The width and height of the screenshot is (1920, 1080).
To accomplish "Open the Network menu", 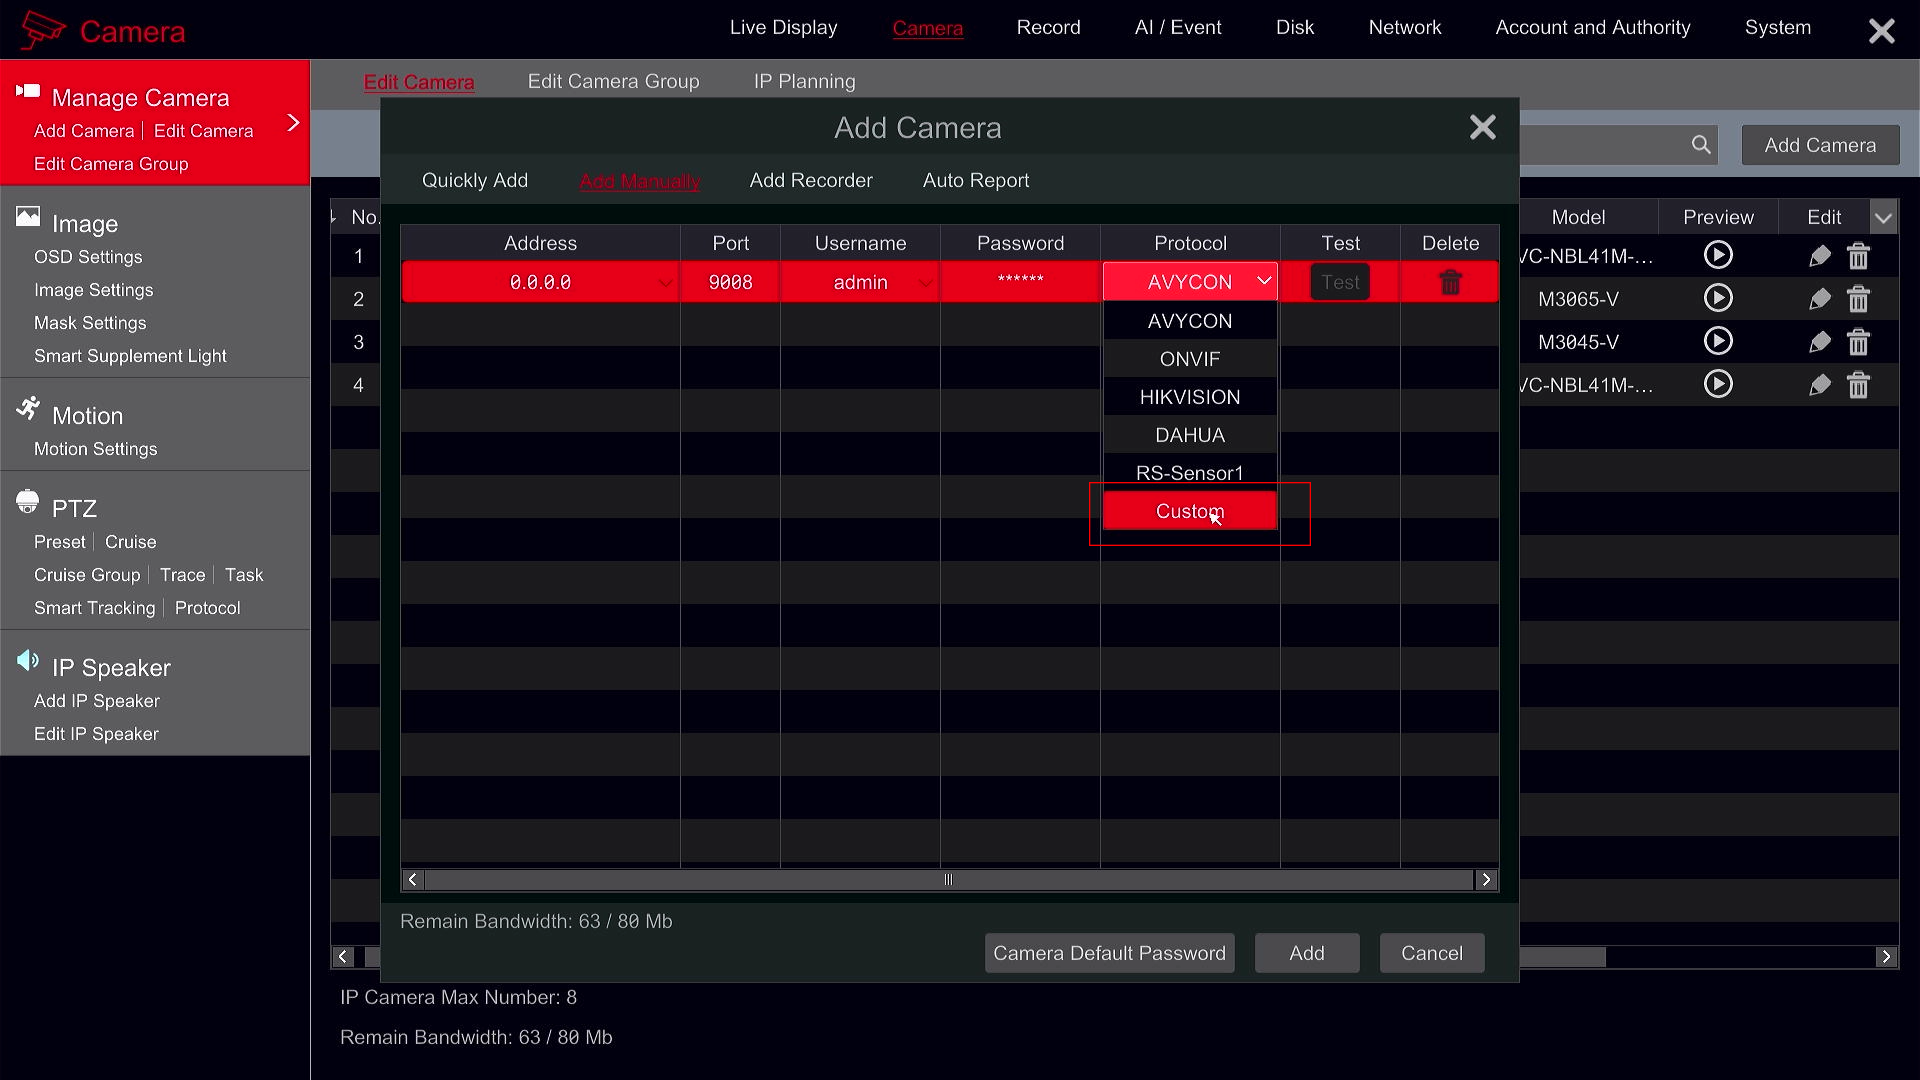I will point(1404,28).
